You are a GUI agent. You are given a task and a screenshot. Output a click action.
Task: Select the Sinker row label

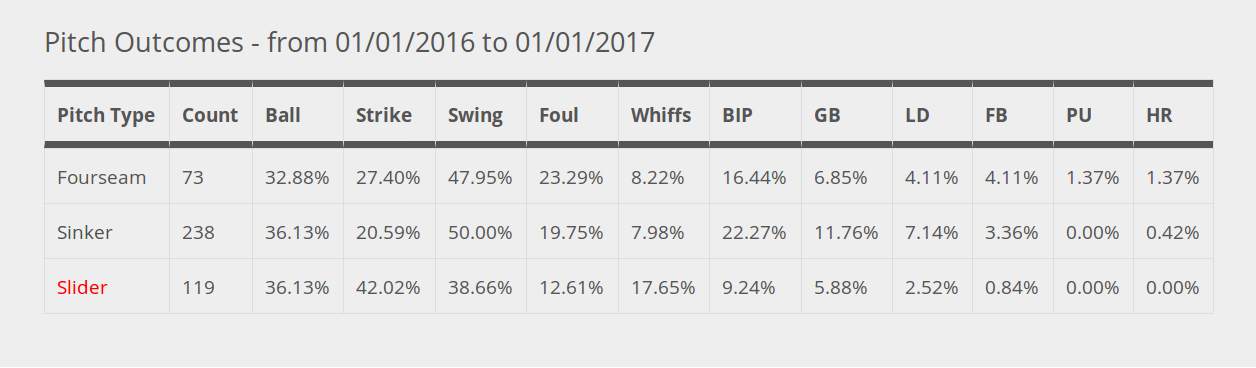tap(85, 232)
